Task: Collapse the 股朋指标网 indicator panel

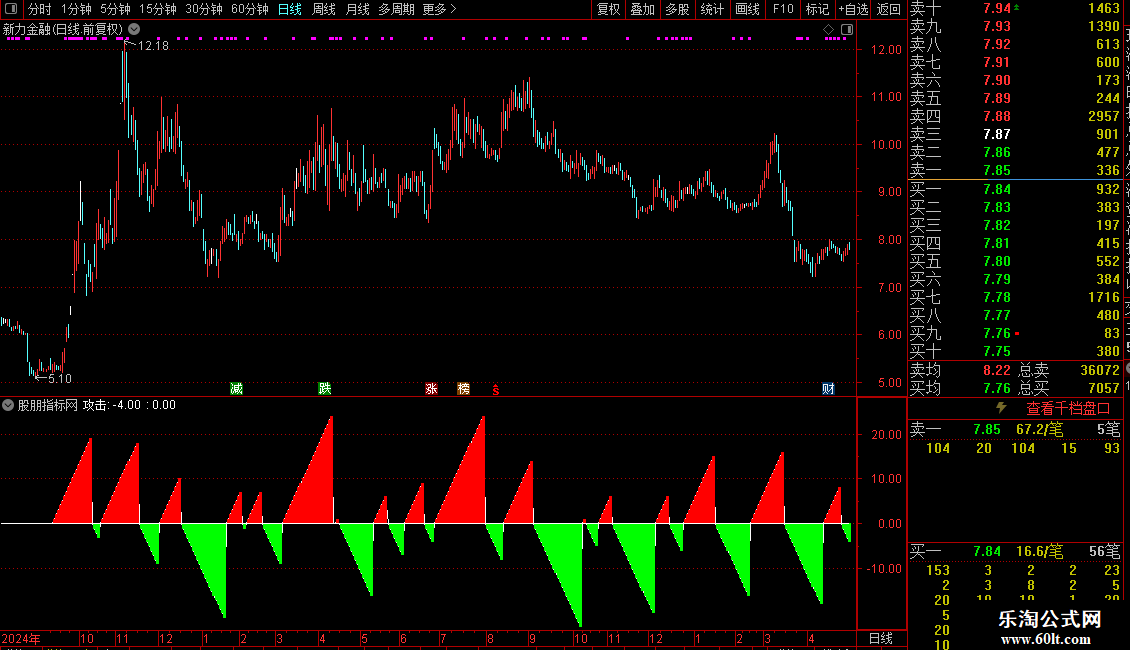Action: point(8,405)
